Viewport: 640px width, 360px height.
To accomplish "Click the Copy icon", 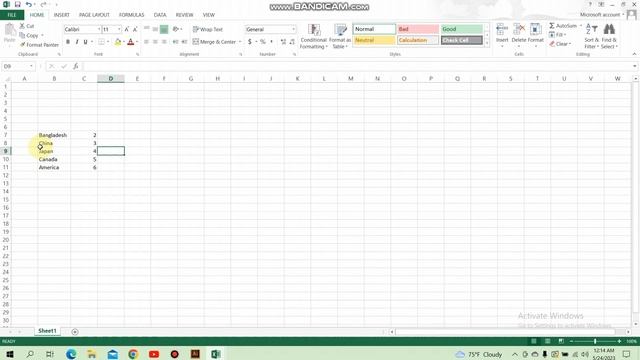I will [22, 36].
